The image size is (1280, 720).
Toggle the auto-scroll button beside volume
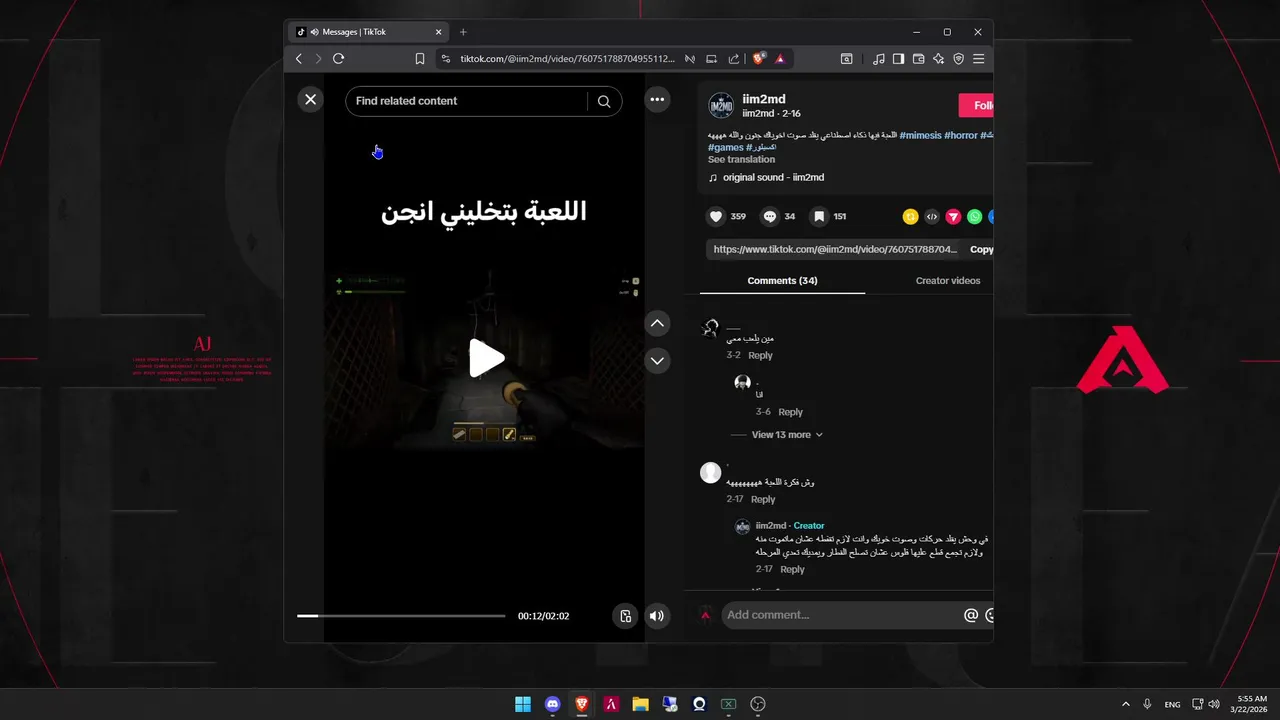[625, 616]
